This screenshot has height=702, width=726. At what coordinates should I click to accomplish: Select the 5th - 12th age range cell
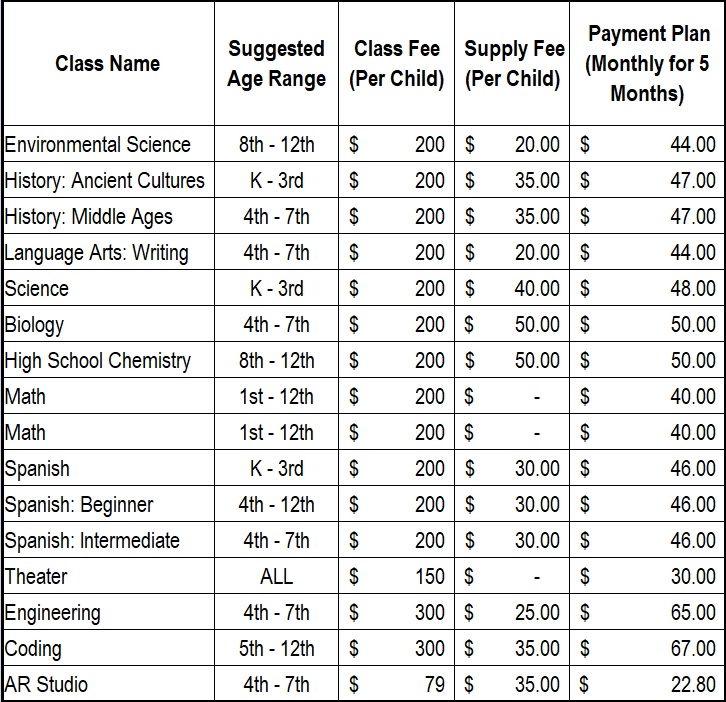coord(276,648)
